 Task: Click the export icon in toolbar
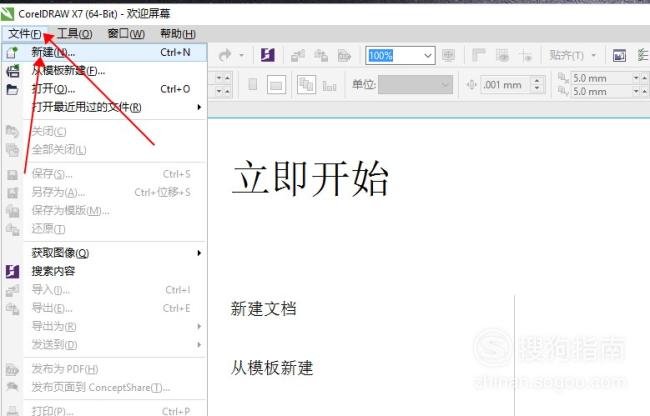pos(321,55)
